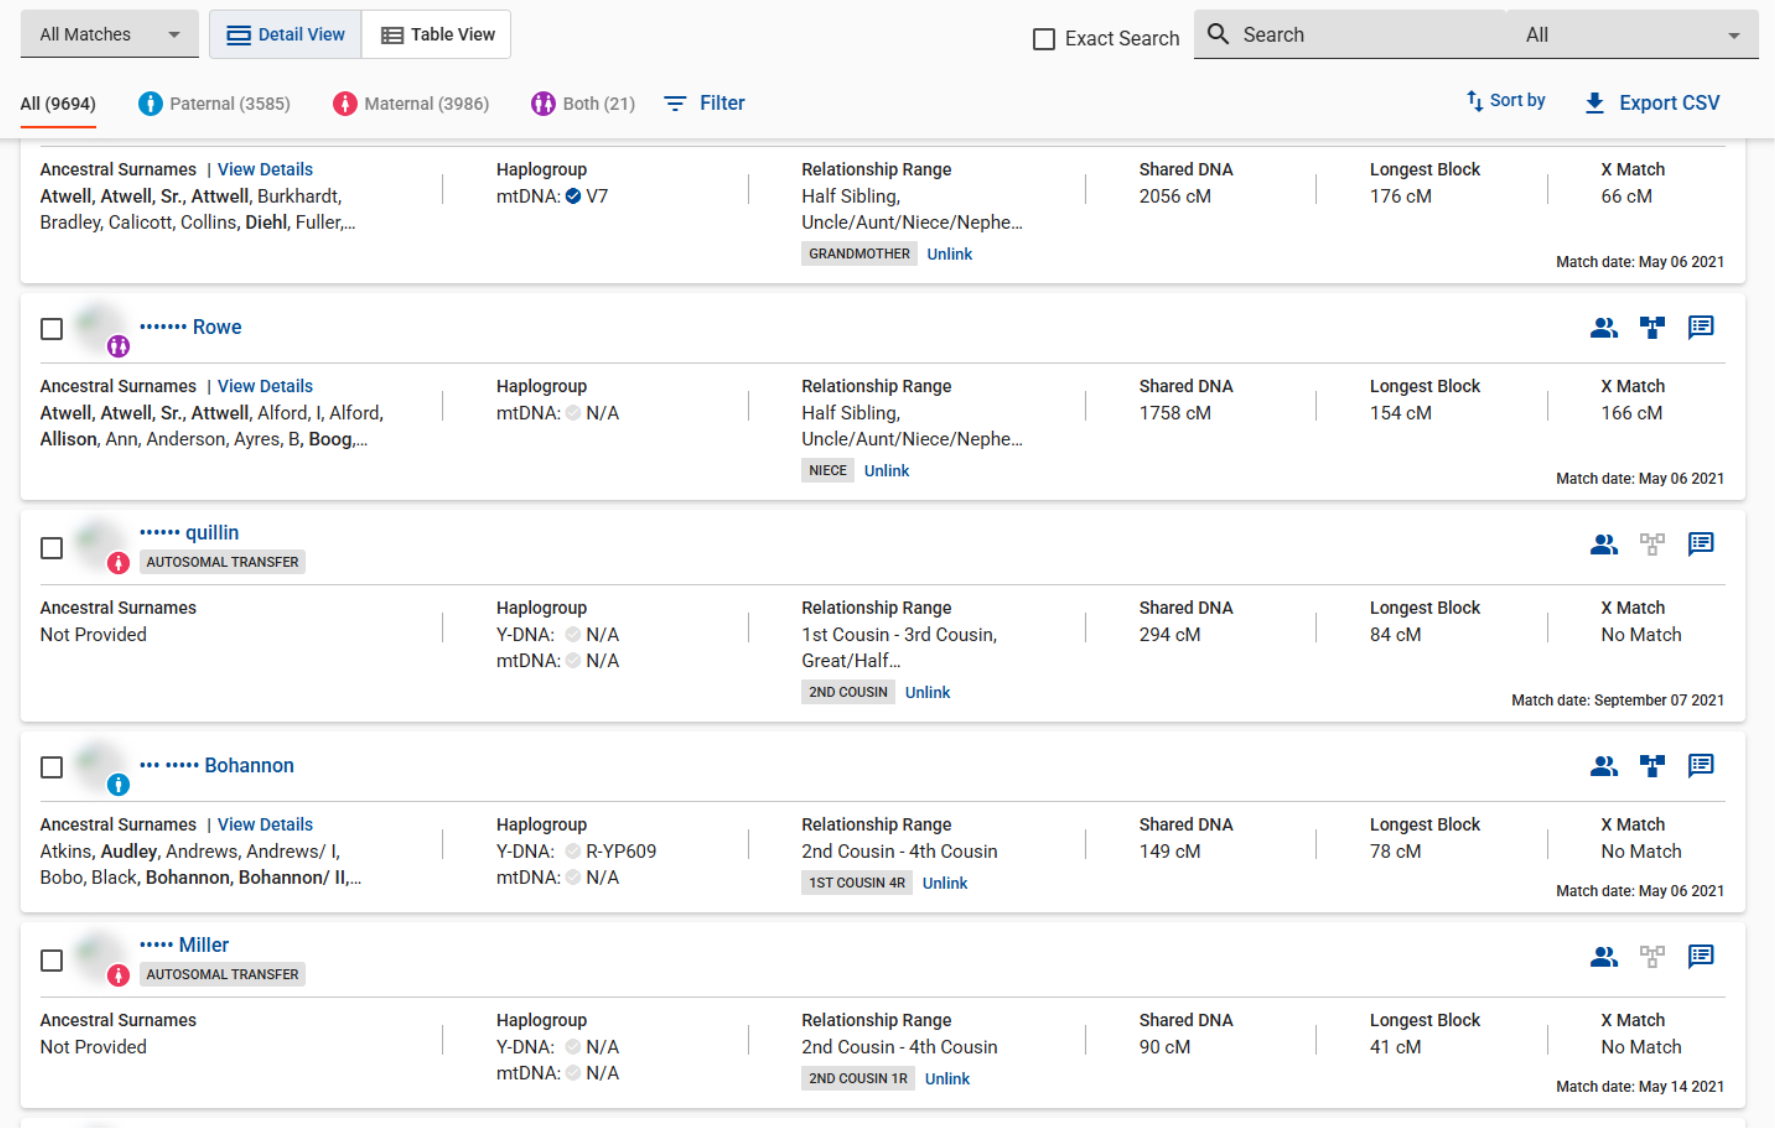Switch to Table View
This screenshot has height=1128, width=1775.
pos(437,35)
